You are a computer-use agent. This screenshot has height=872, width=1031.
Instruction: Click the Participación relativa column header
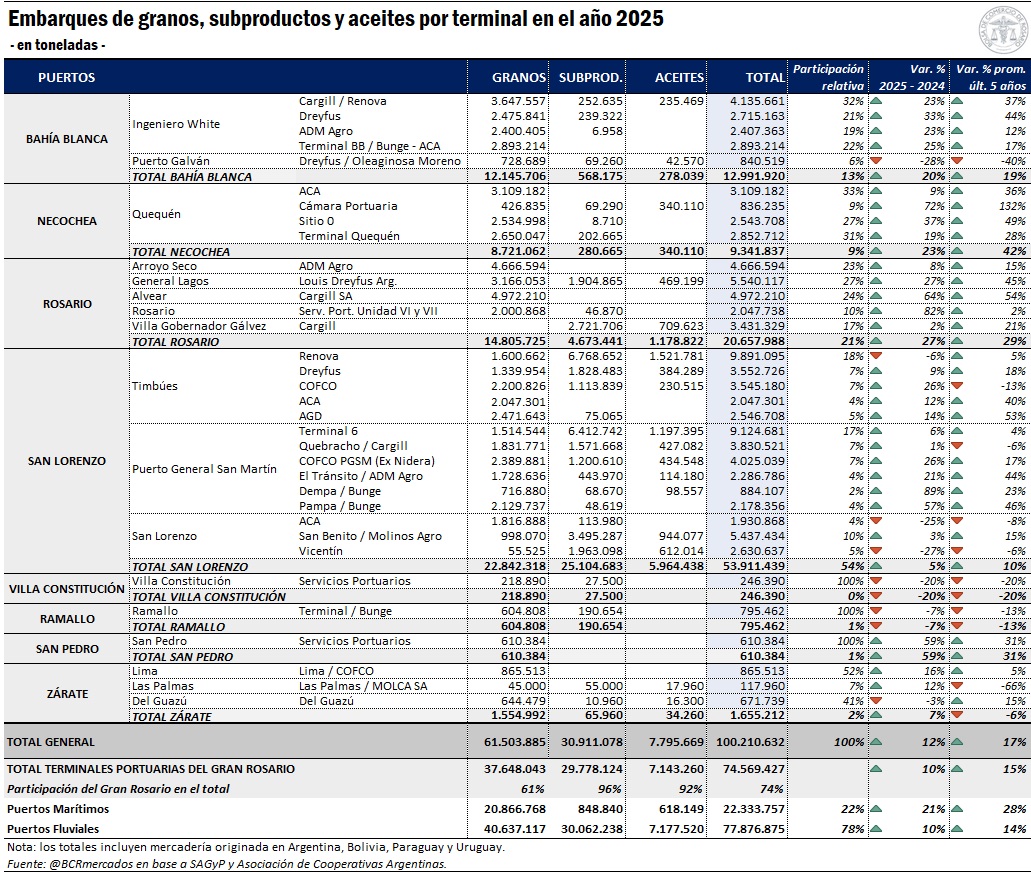coord(828,77)
